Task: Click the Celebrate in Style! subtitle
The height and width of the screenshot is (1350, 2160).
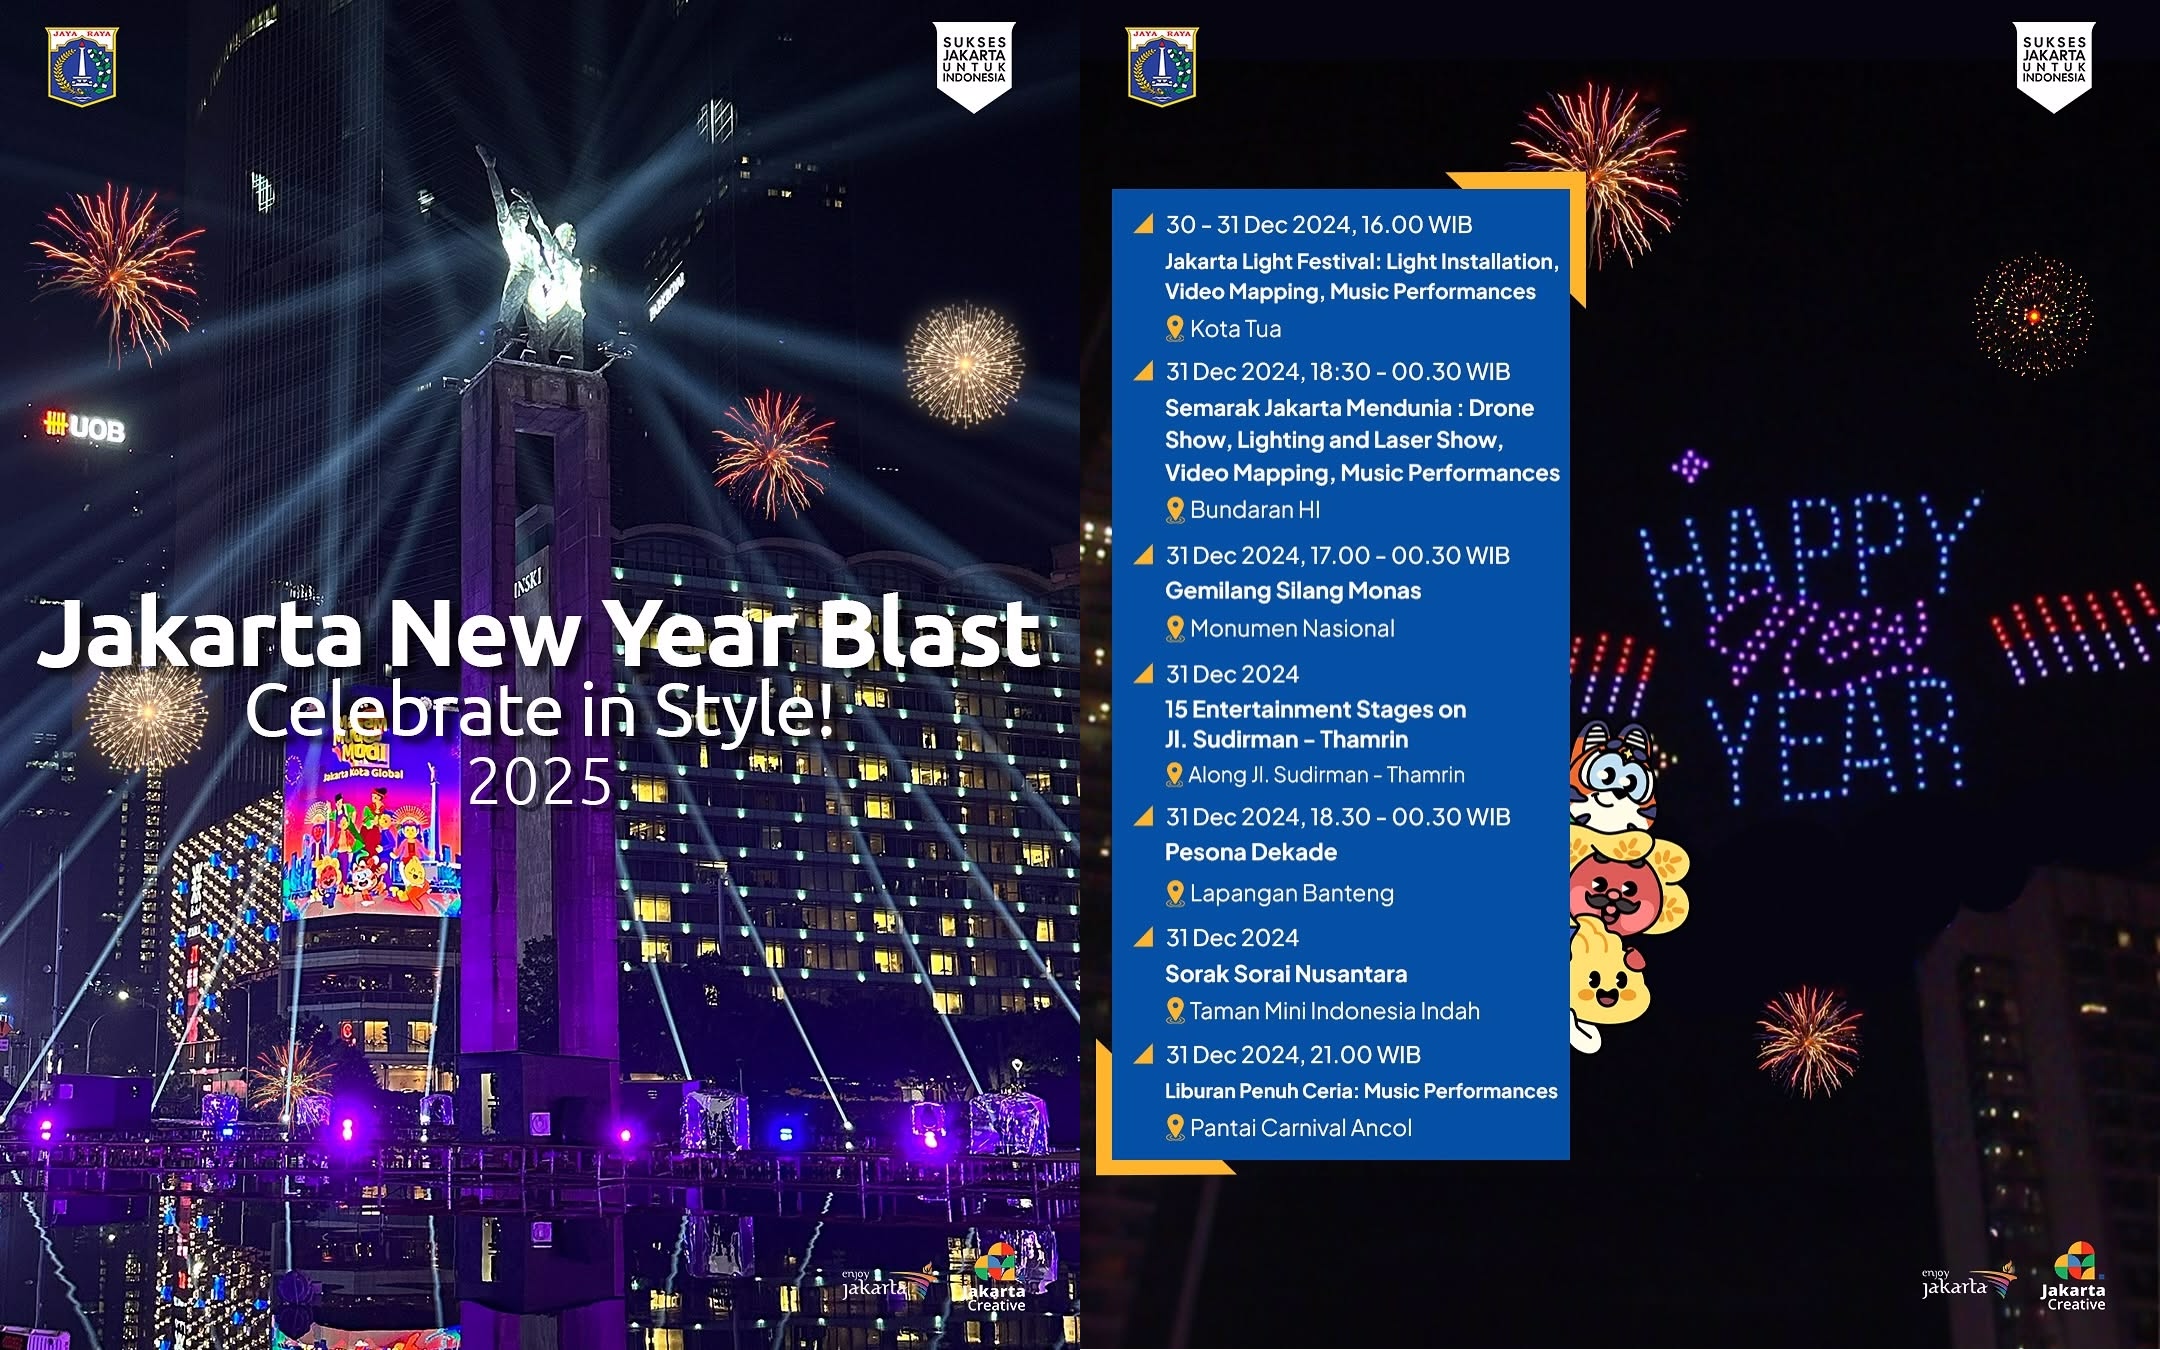Action: (540, 711)
